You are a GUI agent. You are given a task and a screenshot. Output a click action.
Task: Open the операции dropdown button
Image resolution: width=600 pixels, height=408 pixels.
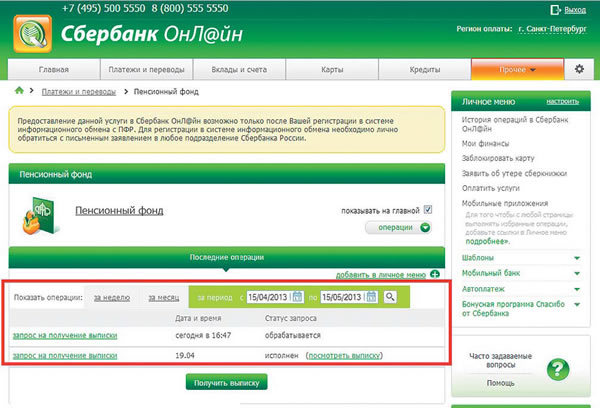(398, 227)
